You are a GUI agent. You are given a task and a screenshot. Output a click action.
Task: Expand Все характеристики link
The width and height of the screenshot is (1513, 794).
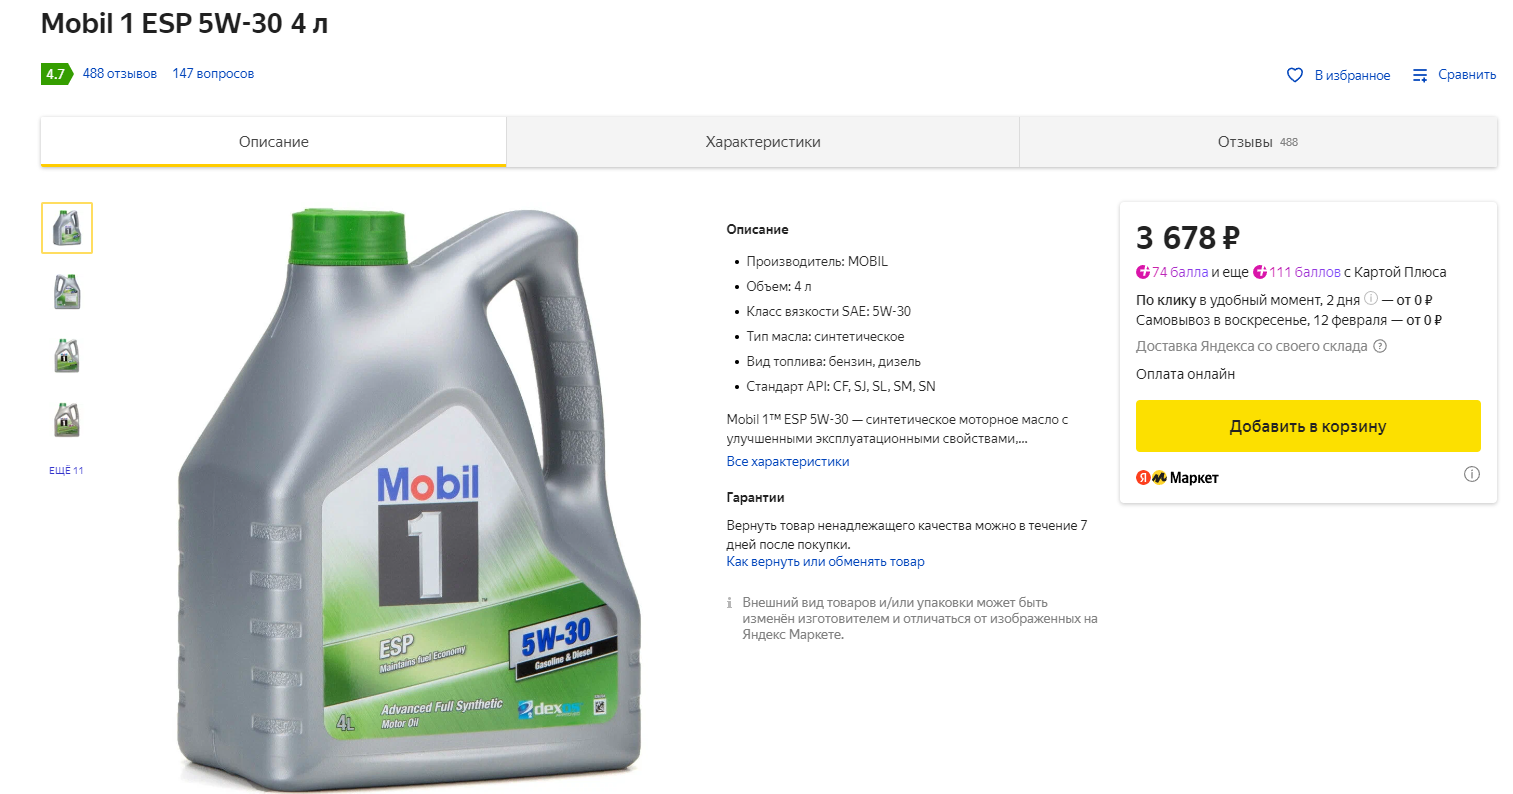coord(788,462)
